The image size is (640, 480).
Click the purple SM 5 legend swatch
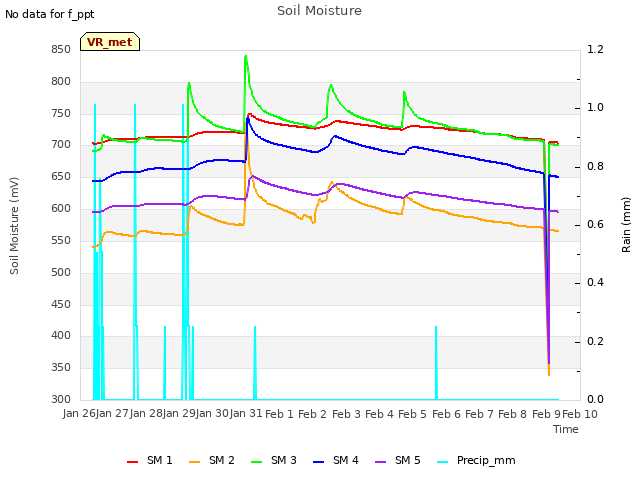[x=381, y=462]
